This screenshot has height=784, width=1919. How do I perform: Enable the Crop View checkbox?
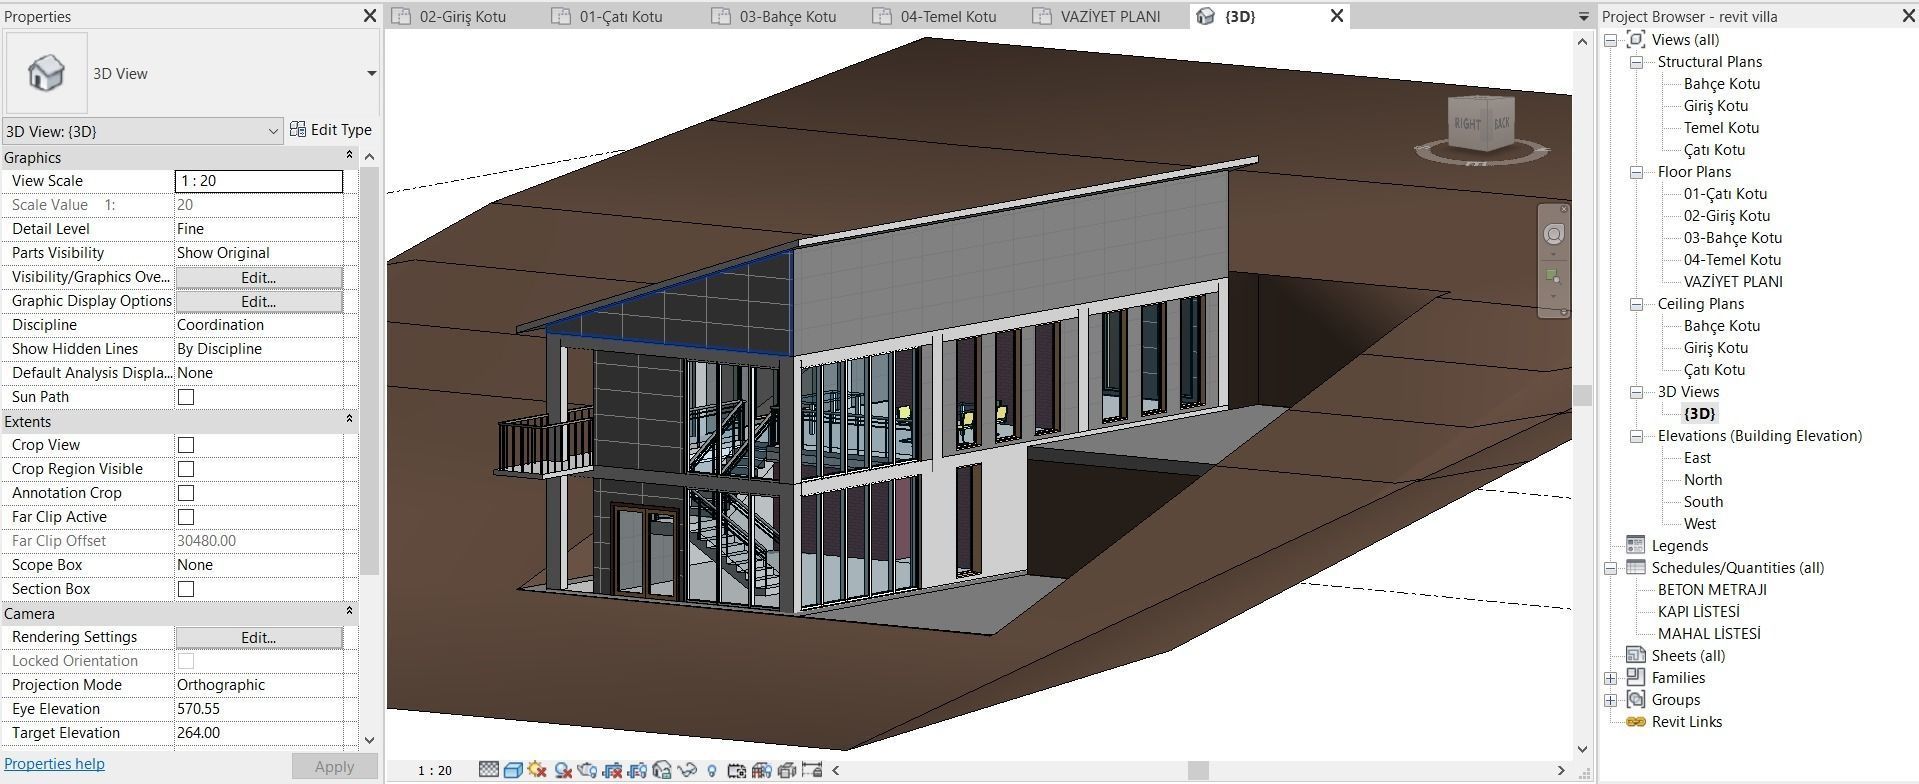click(x=186, y=445)
